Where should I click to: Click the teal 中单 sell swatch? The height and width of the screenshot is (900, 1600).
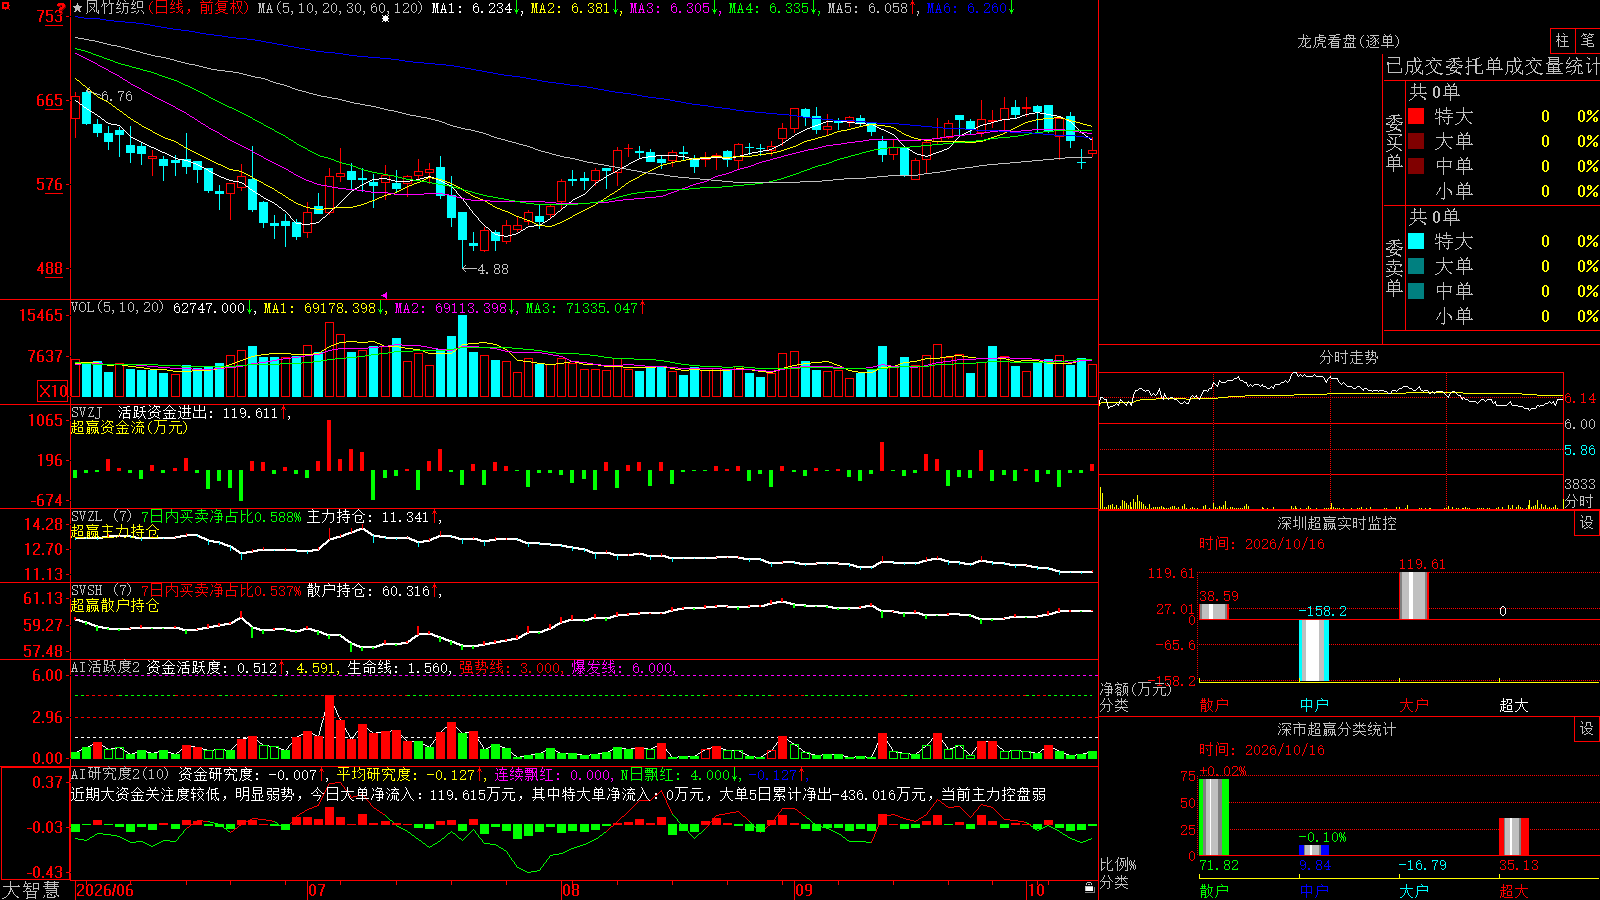click(1416, 291)
